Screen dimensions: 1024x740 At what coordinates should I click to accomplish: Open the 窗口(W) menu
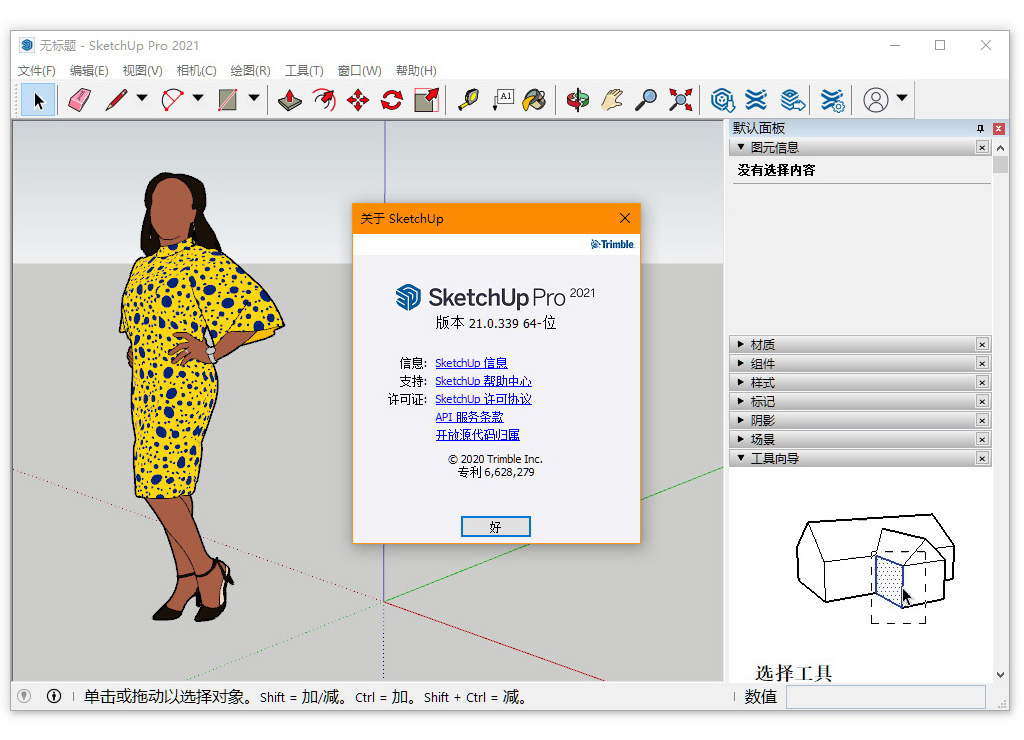coord(360,71)
